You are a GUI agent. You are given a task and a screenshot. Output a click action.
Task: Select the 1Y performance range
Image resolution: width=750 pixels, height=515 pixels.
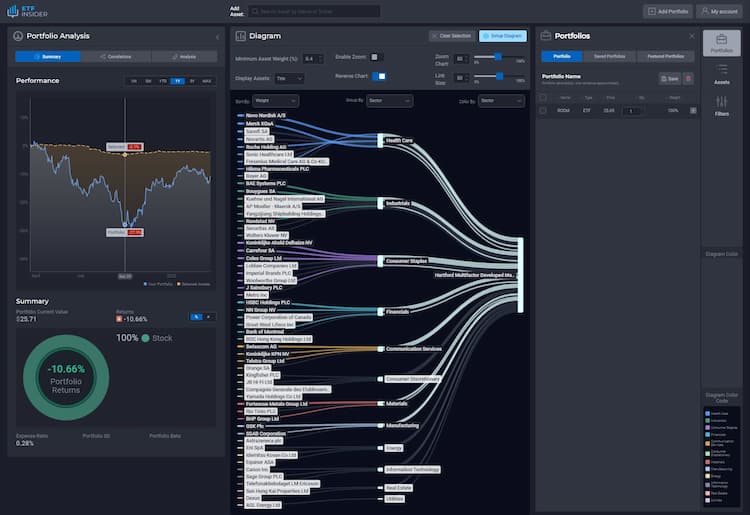(177, 81)
